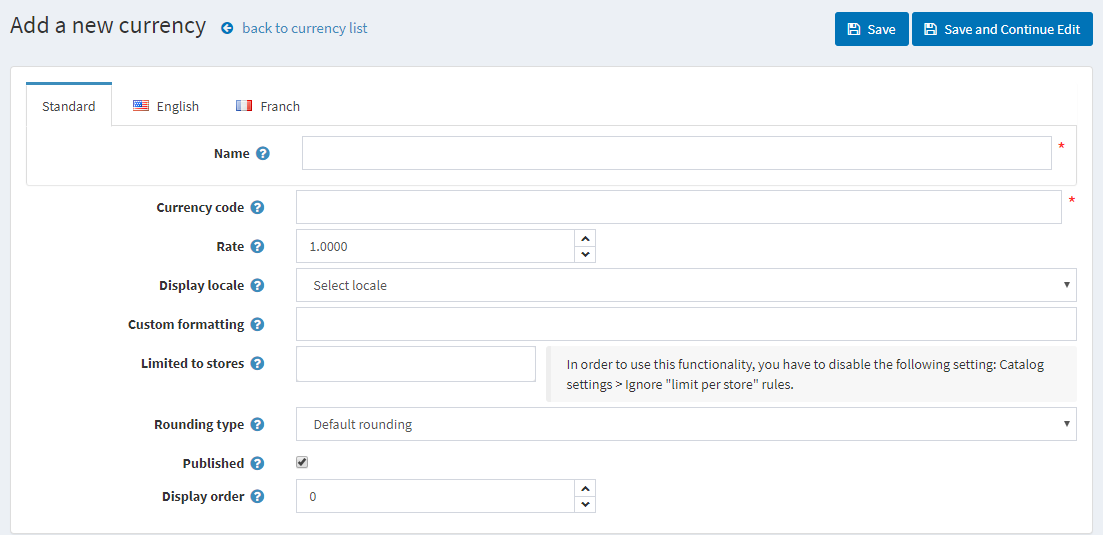Image resolution: width=1103 pixels, height=535 pixels.
Task: Uncheck the Published checkbox
Action: [x=302, y=463]
